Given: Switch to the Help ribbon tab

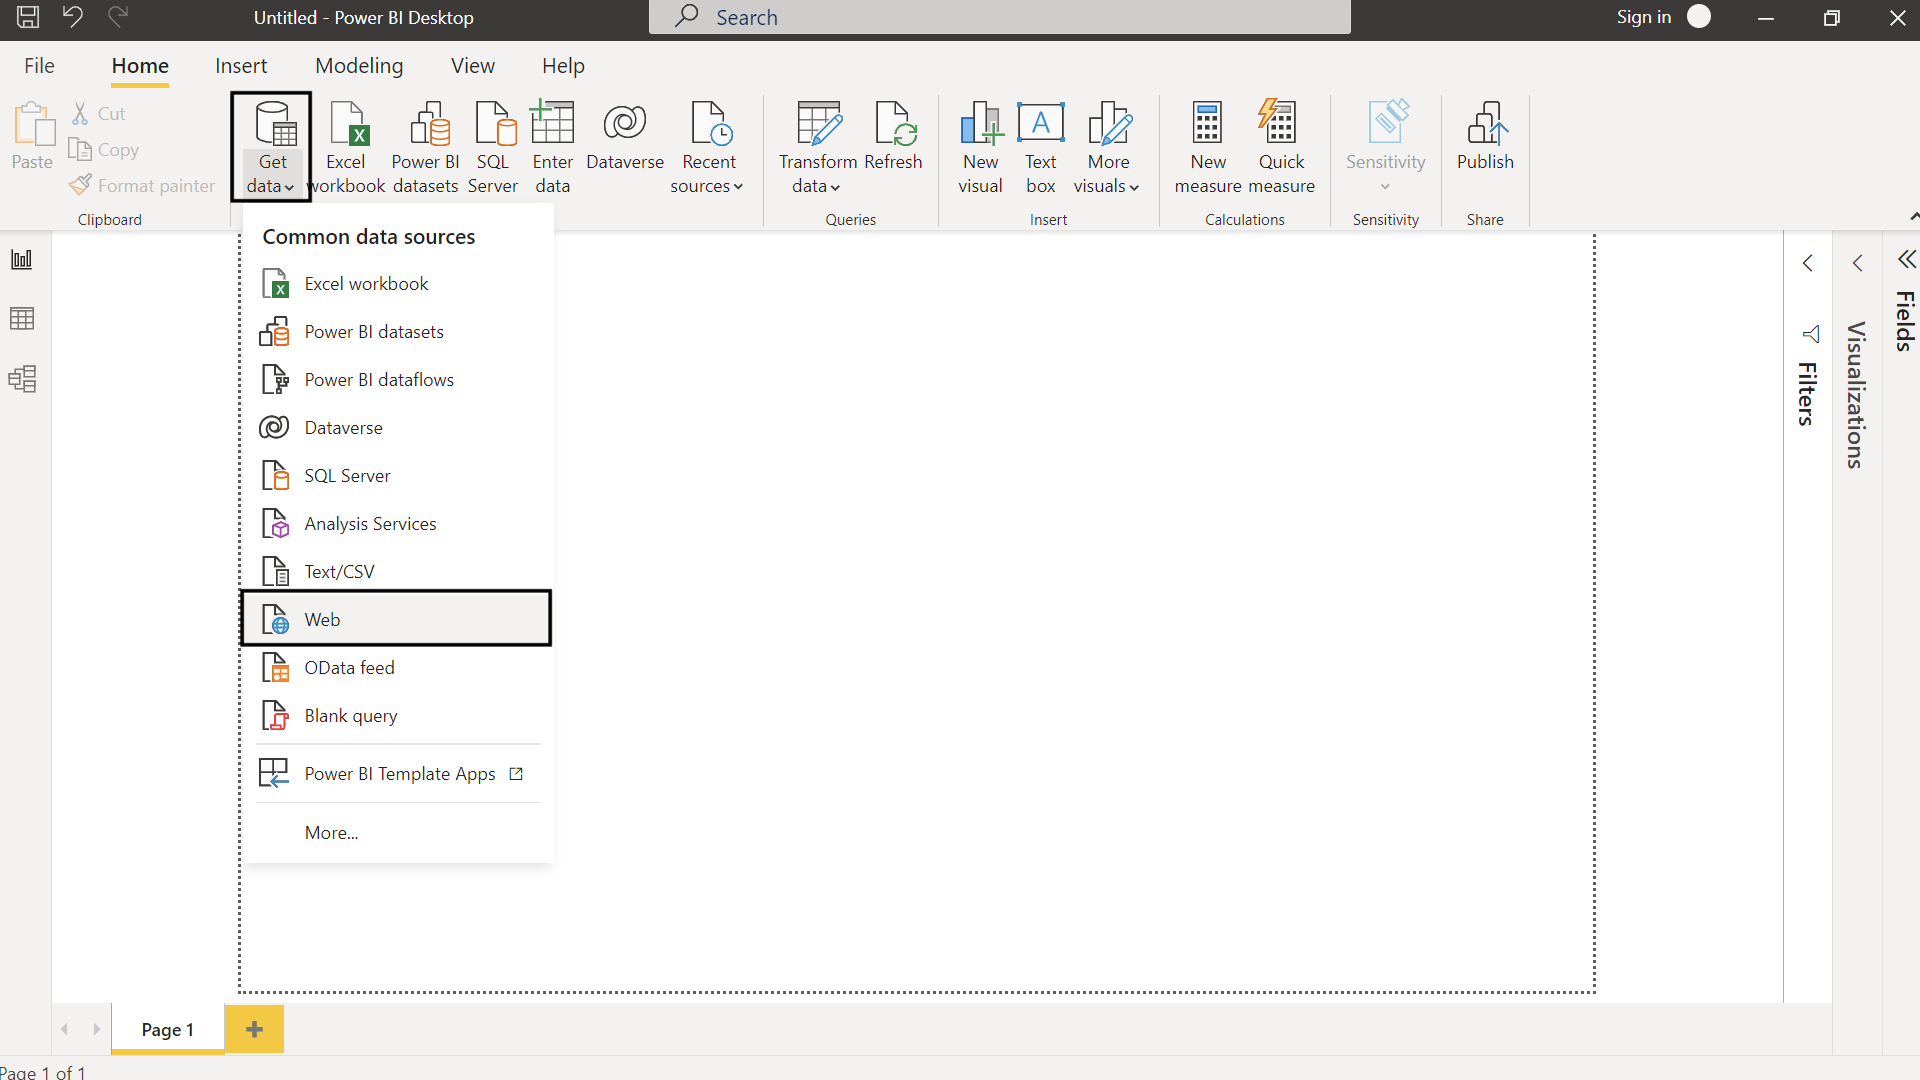Looking at the screenshot, I should (x=563, y=66).
